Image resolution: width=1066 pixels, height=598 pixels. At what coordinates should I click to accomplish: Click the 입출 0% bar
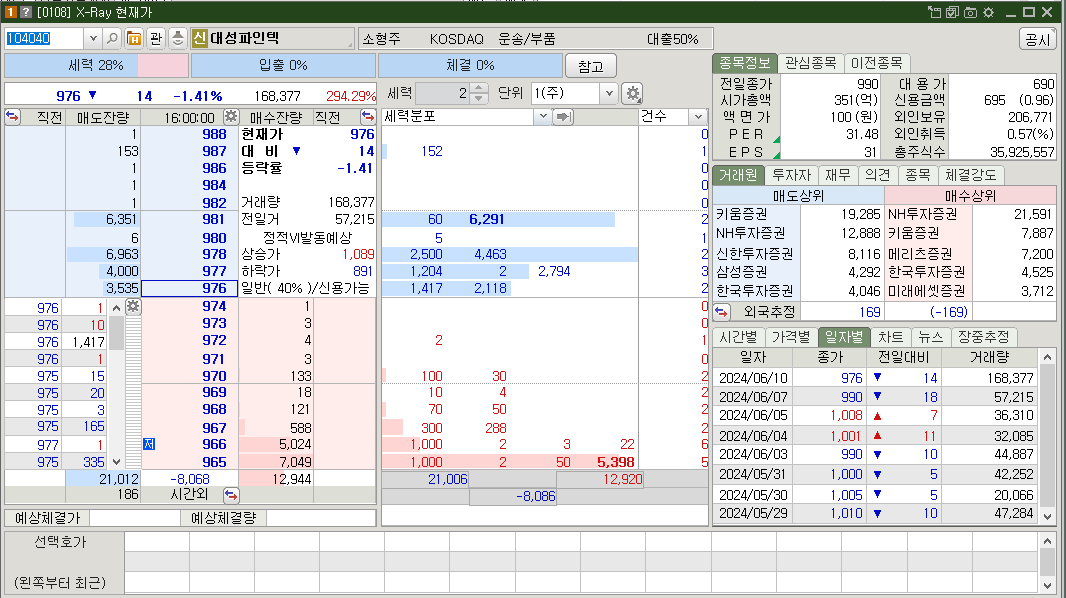click(283, 65)
